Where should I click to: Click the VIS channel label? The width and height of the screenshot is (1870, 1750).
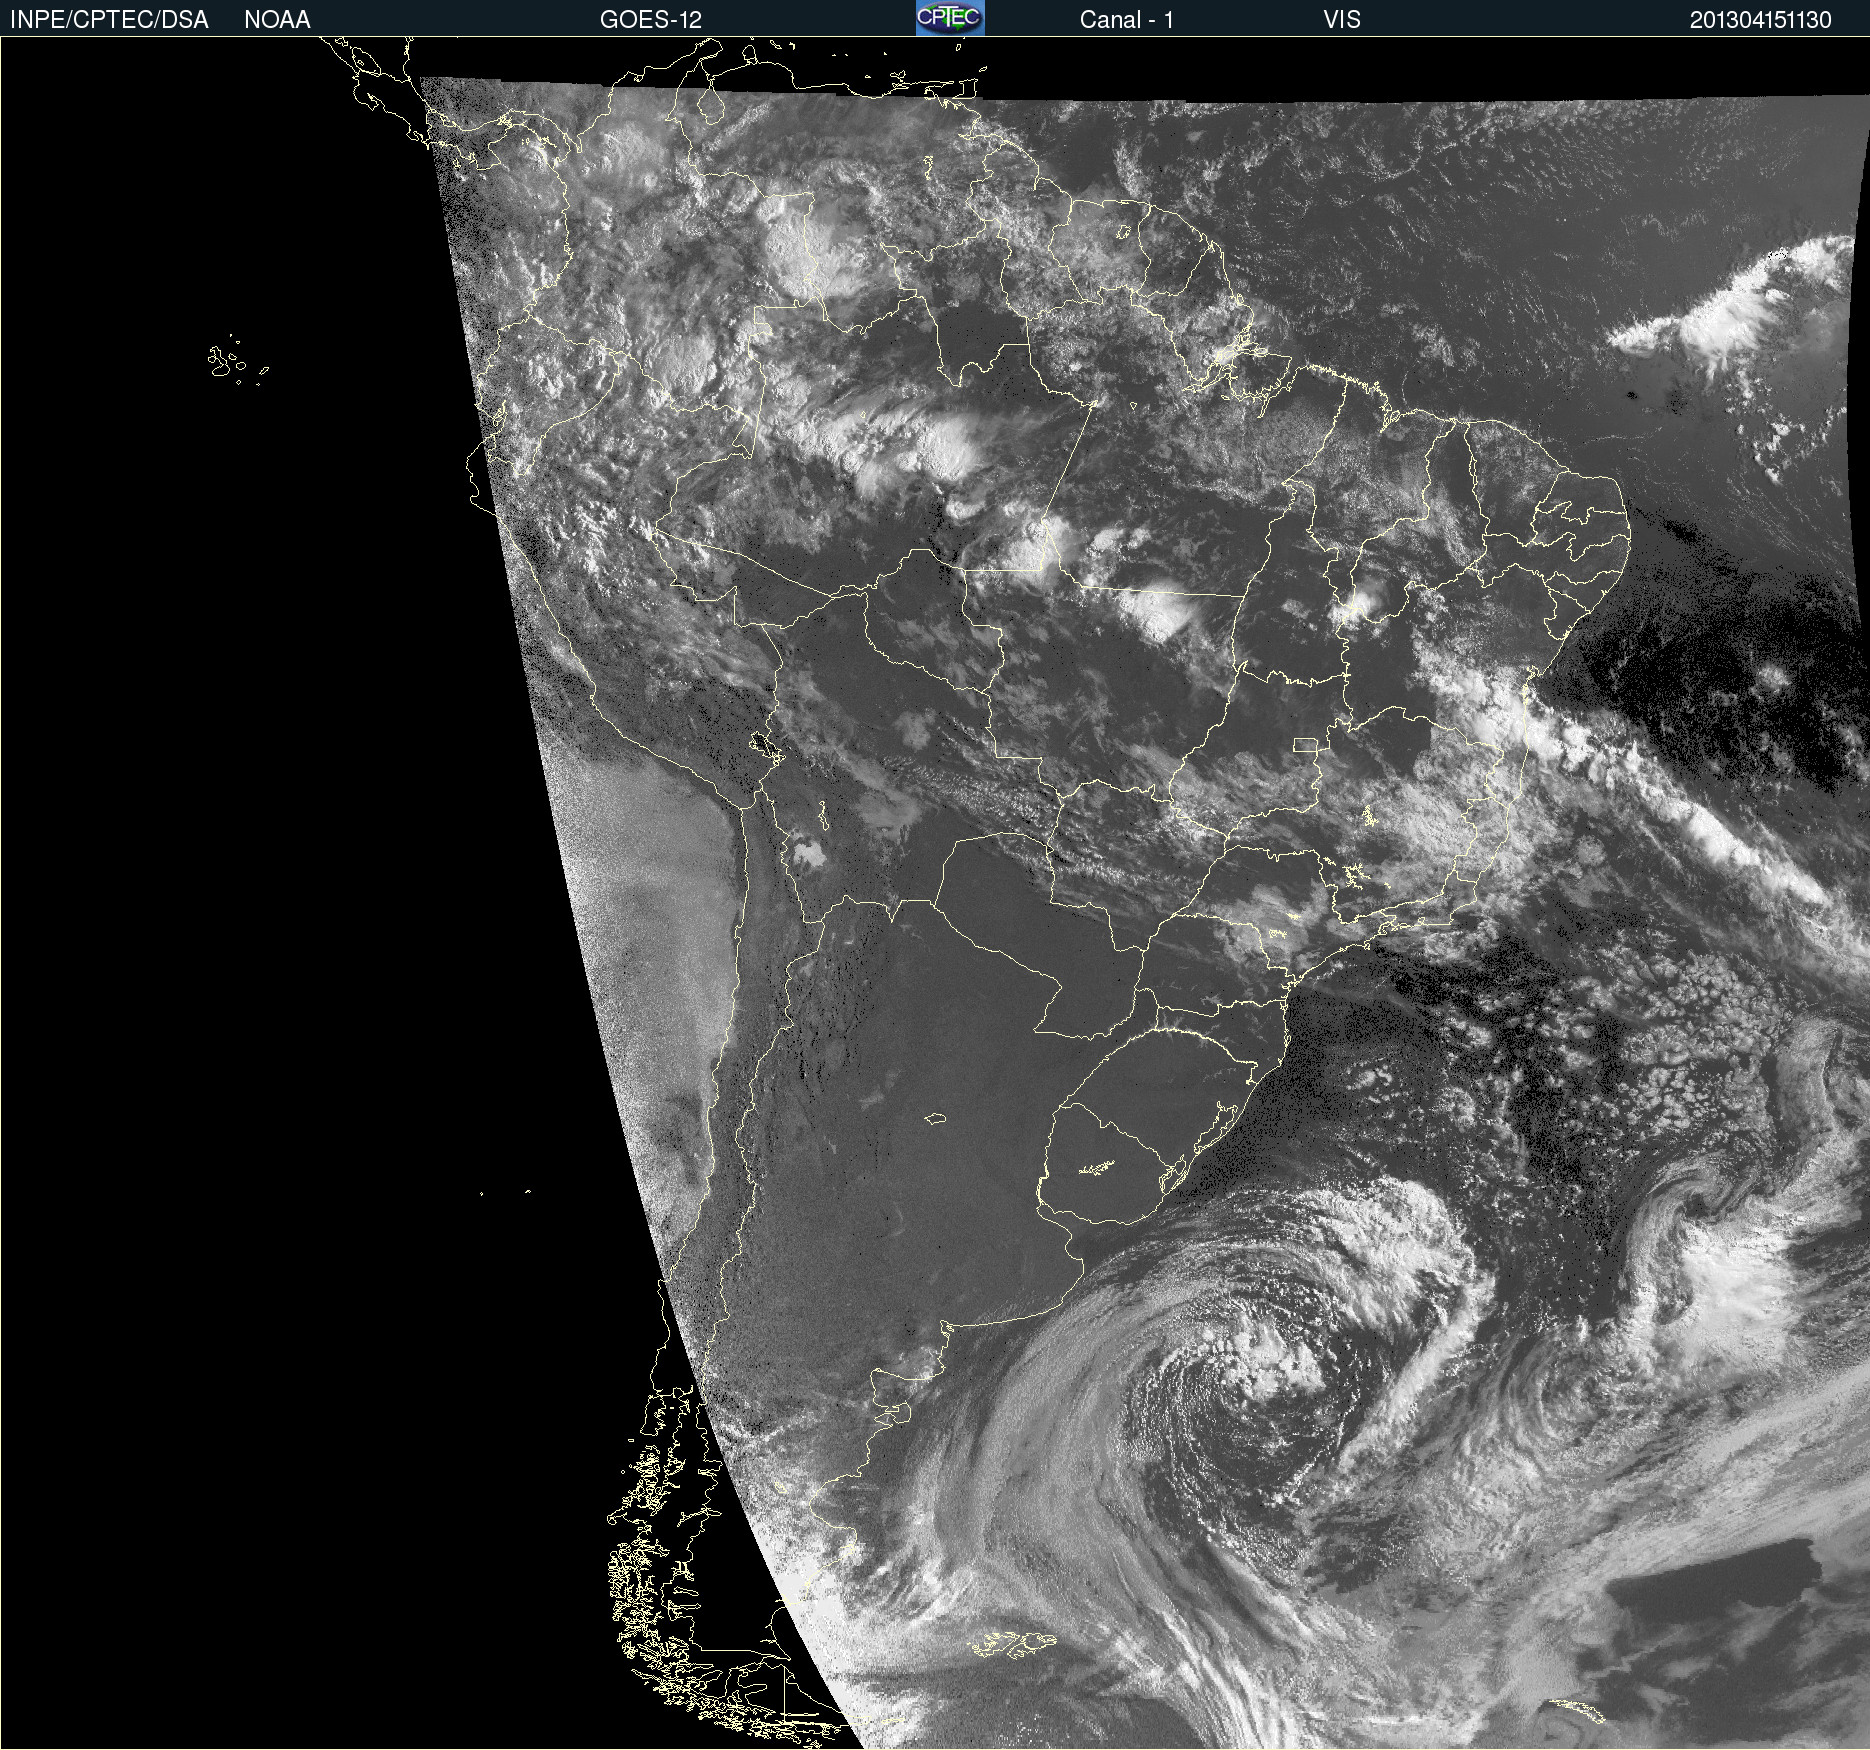click(1342, 20)
